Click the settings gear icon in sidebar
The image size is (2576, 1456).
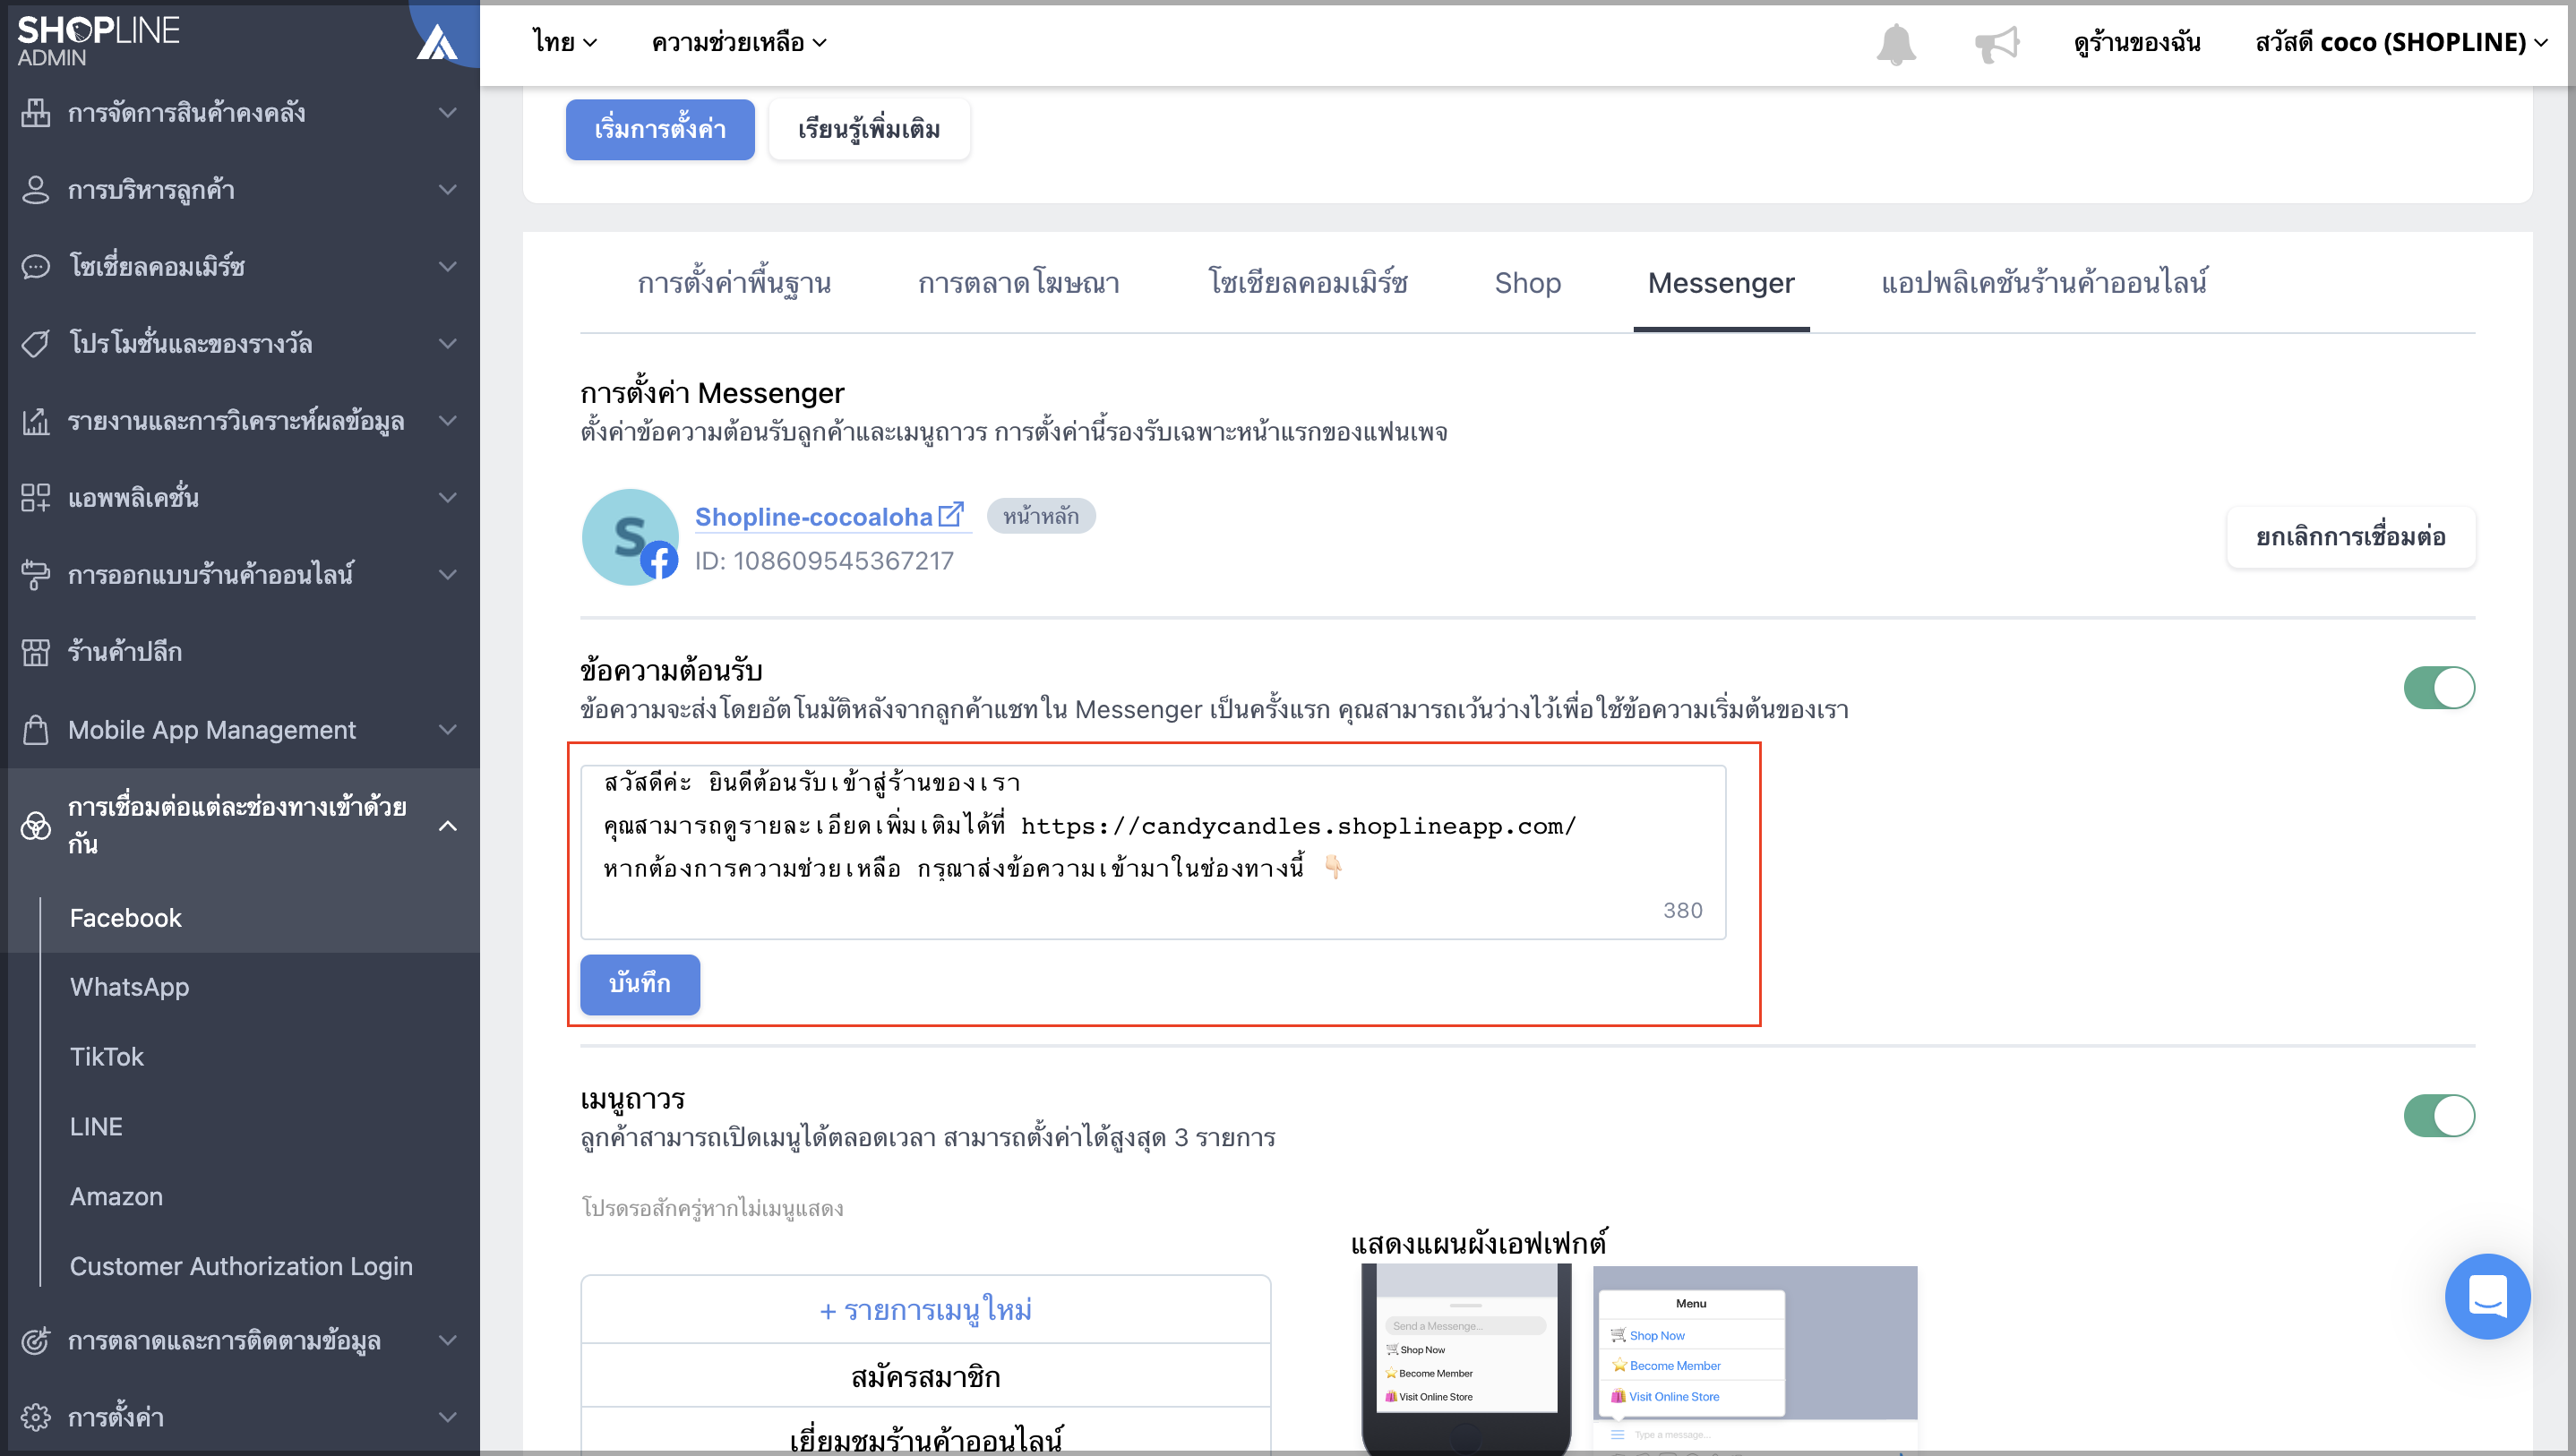(36, 1417)
